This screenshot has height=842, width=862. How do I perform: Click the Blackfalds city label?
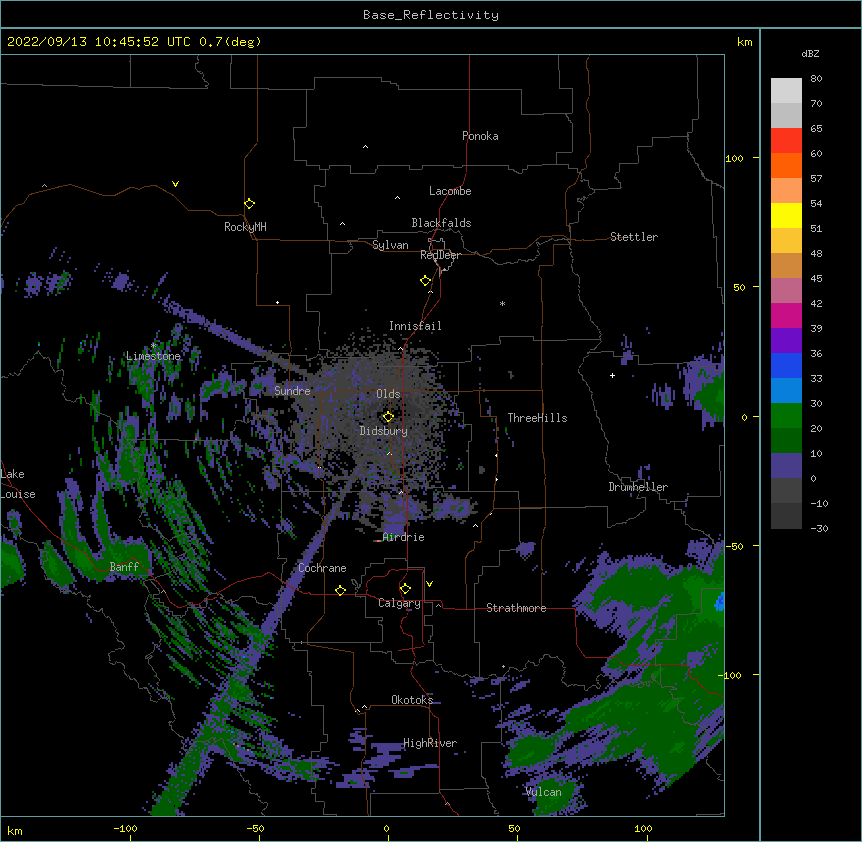(x=441, y=223)
